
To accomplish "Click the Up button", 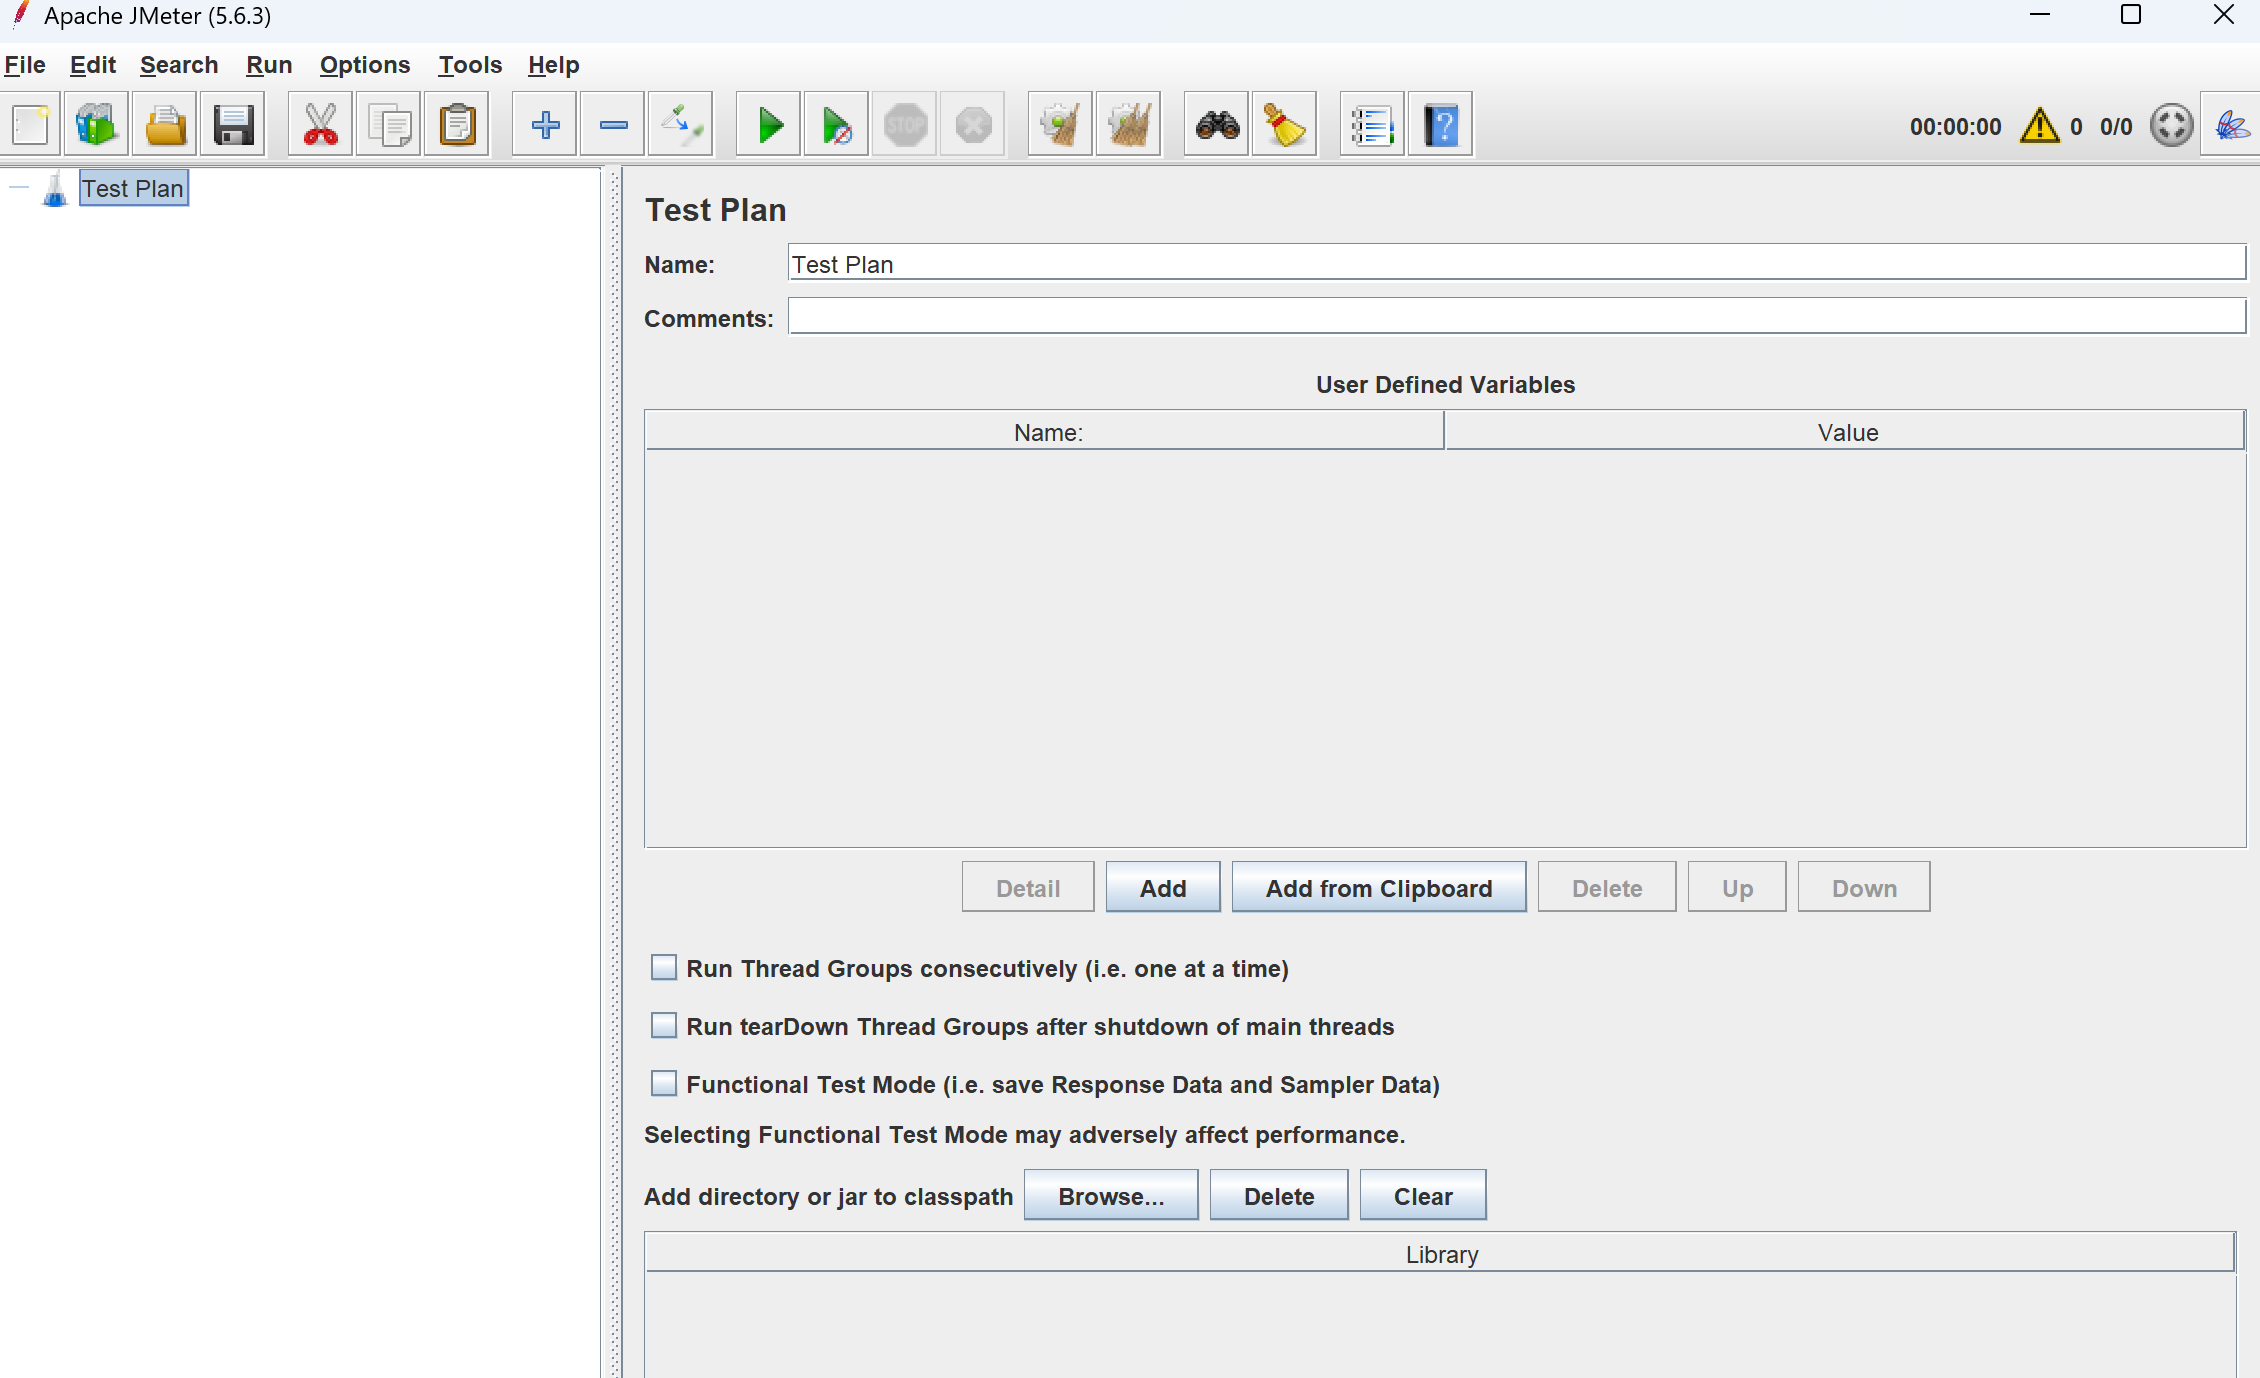I will pyautogui.click(x=1737, y=888).
